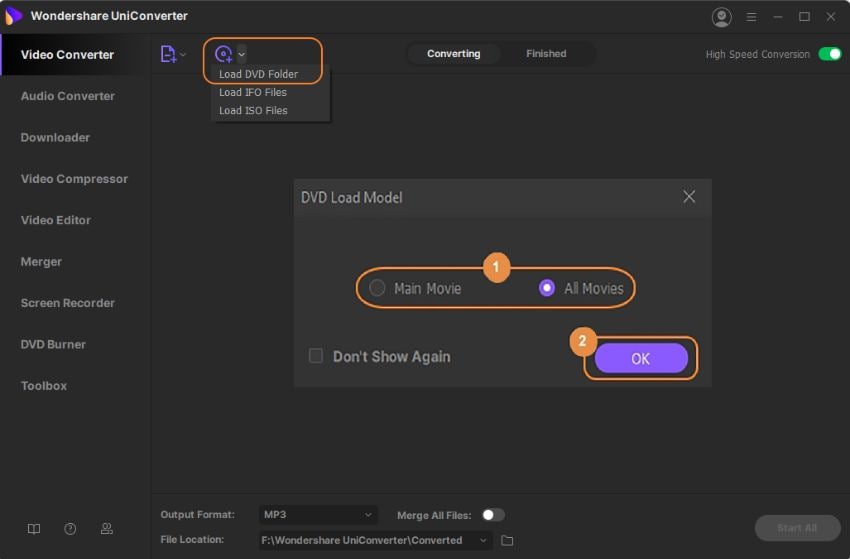Image resolution: width=850 pixels, height=559 pixels.
Task: Select Load ISO Files menu entry
Action: [253, 111]
